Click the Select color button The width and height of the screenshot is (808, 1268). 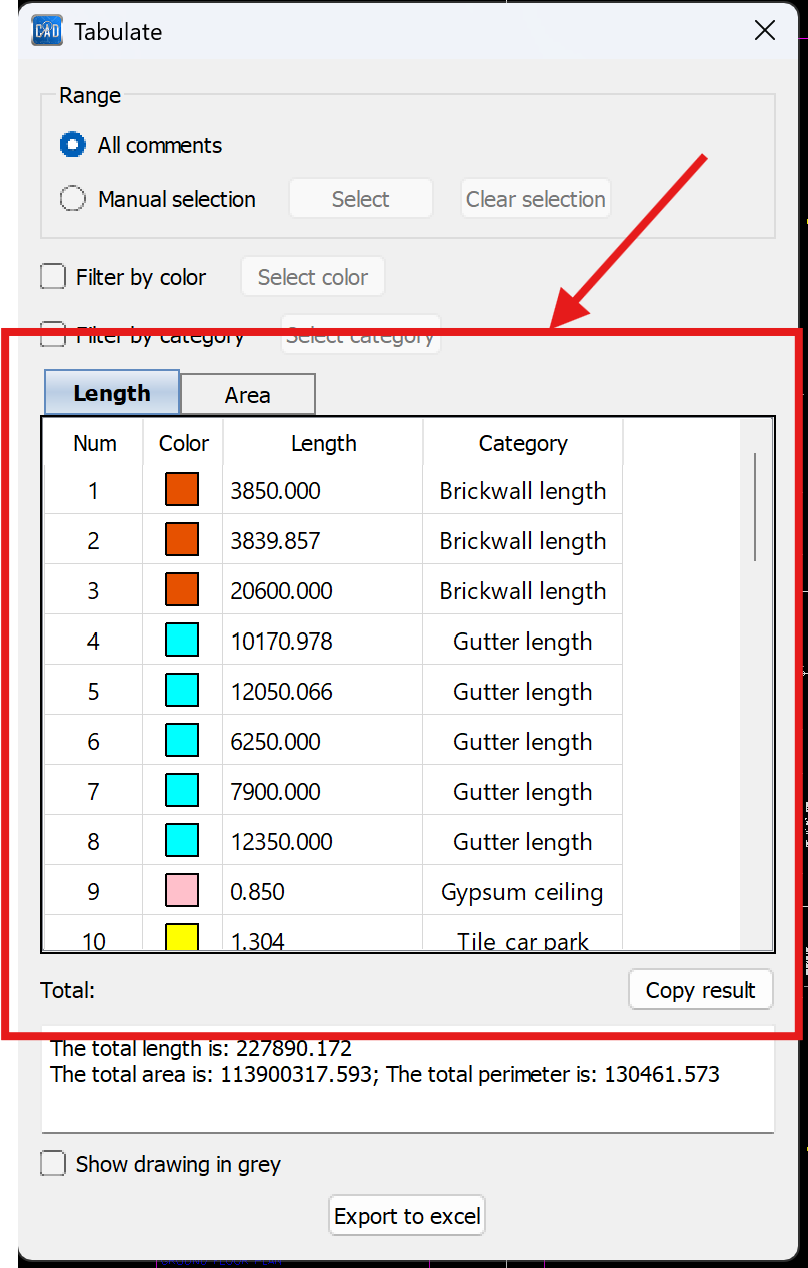tap(313, 277)
